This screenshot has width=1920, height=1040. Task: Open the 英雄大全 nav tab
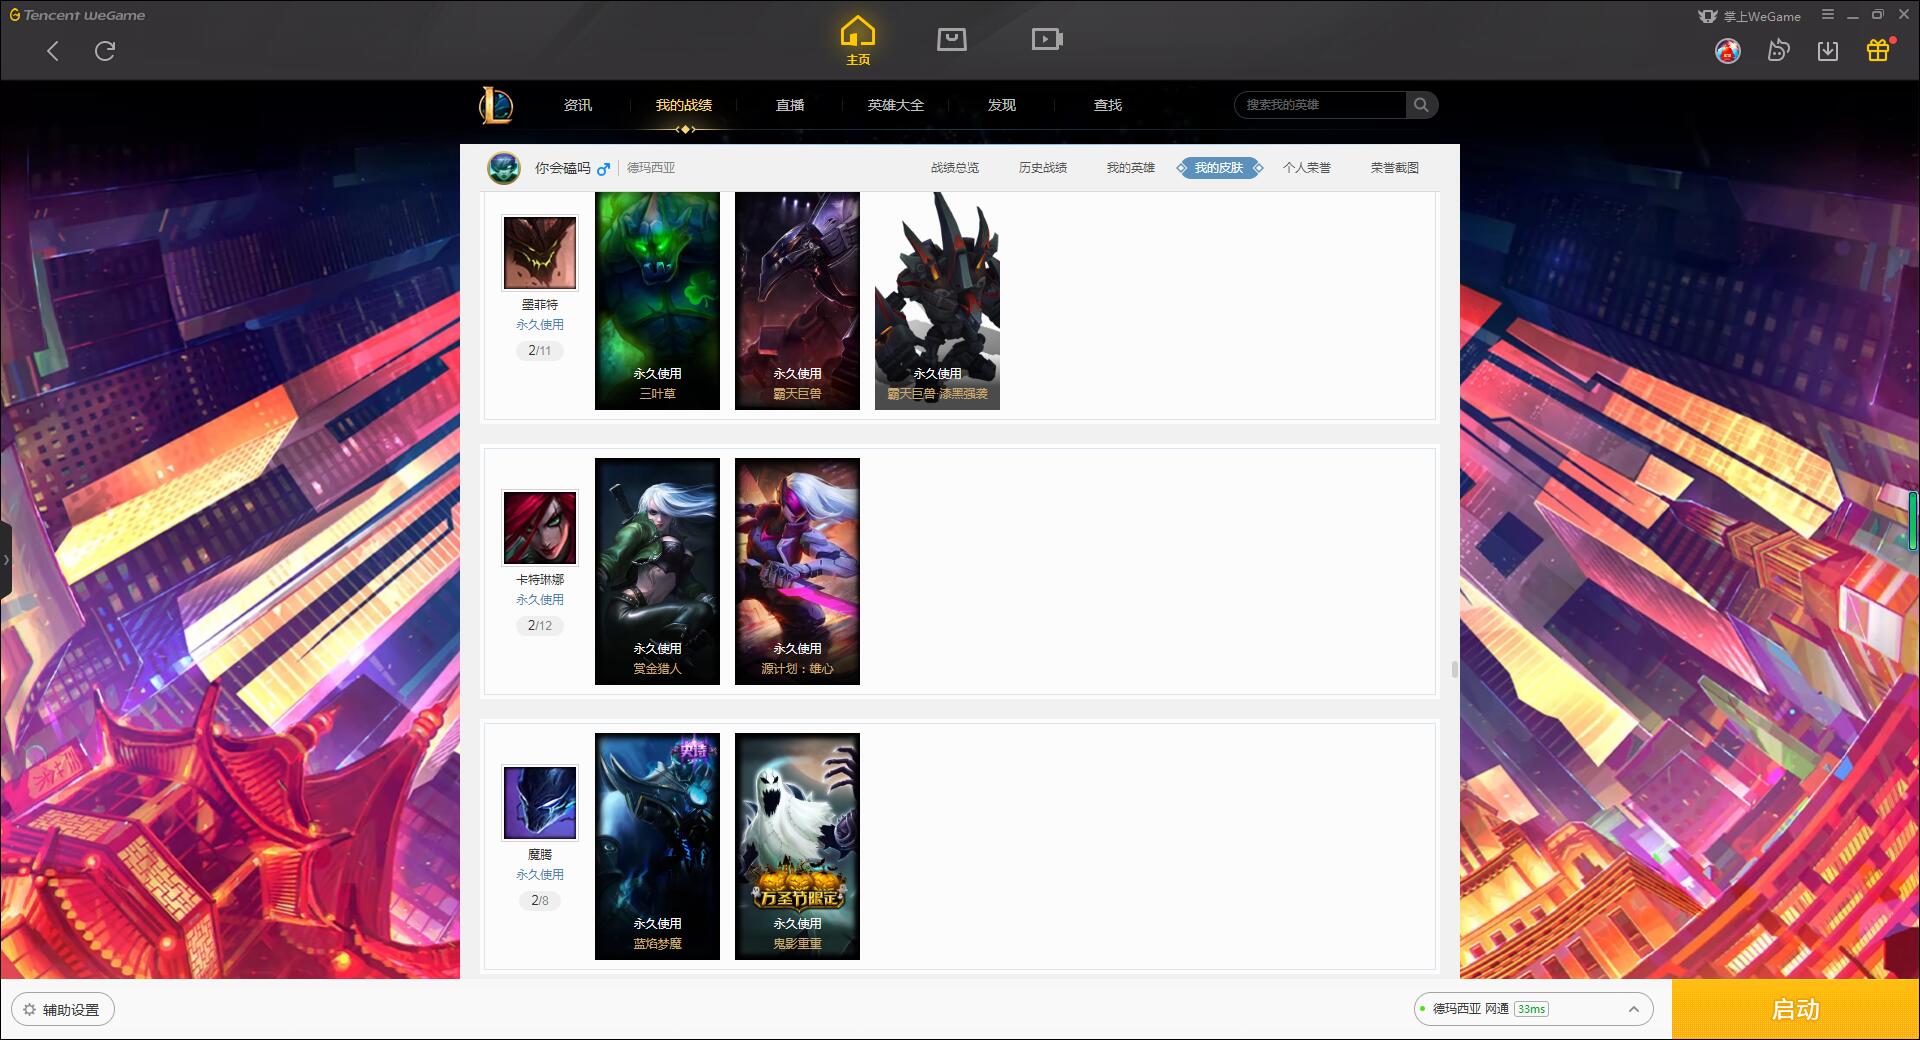(x=896, y=105)
